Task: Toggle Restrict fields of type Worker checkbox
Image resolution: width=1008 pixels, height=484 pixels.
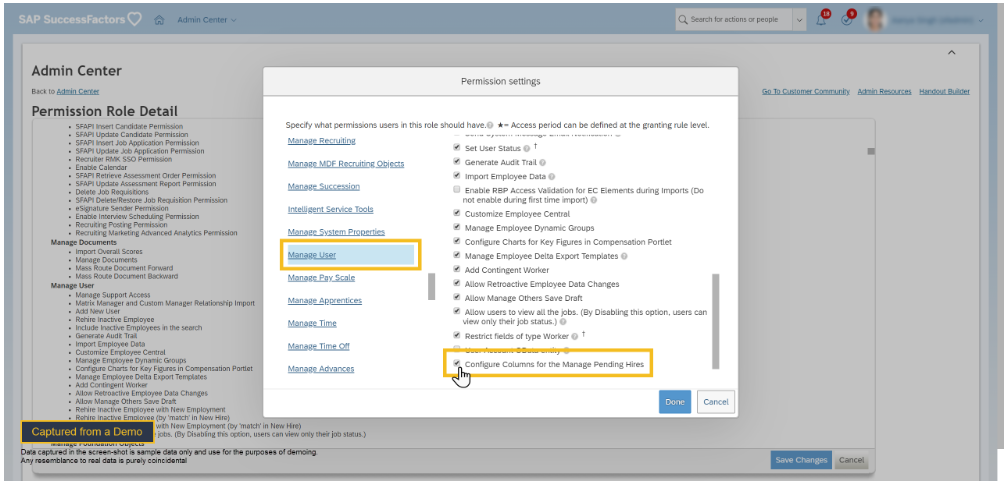Action: 457,336
